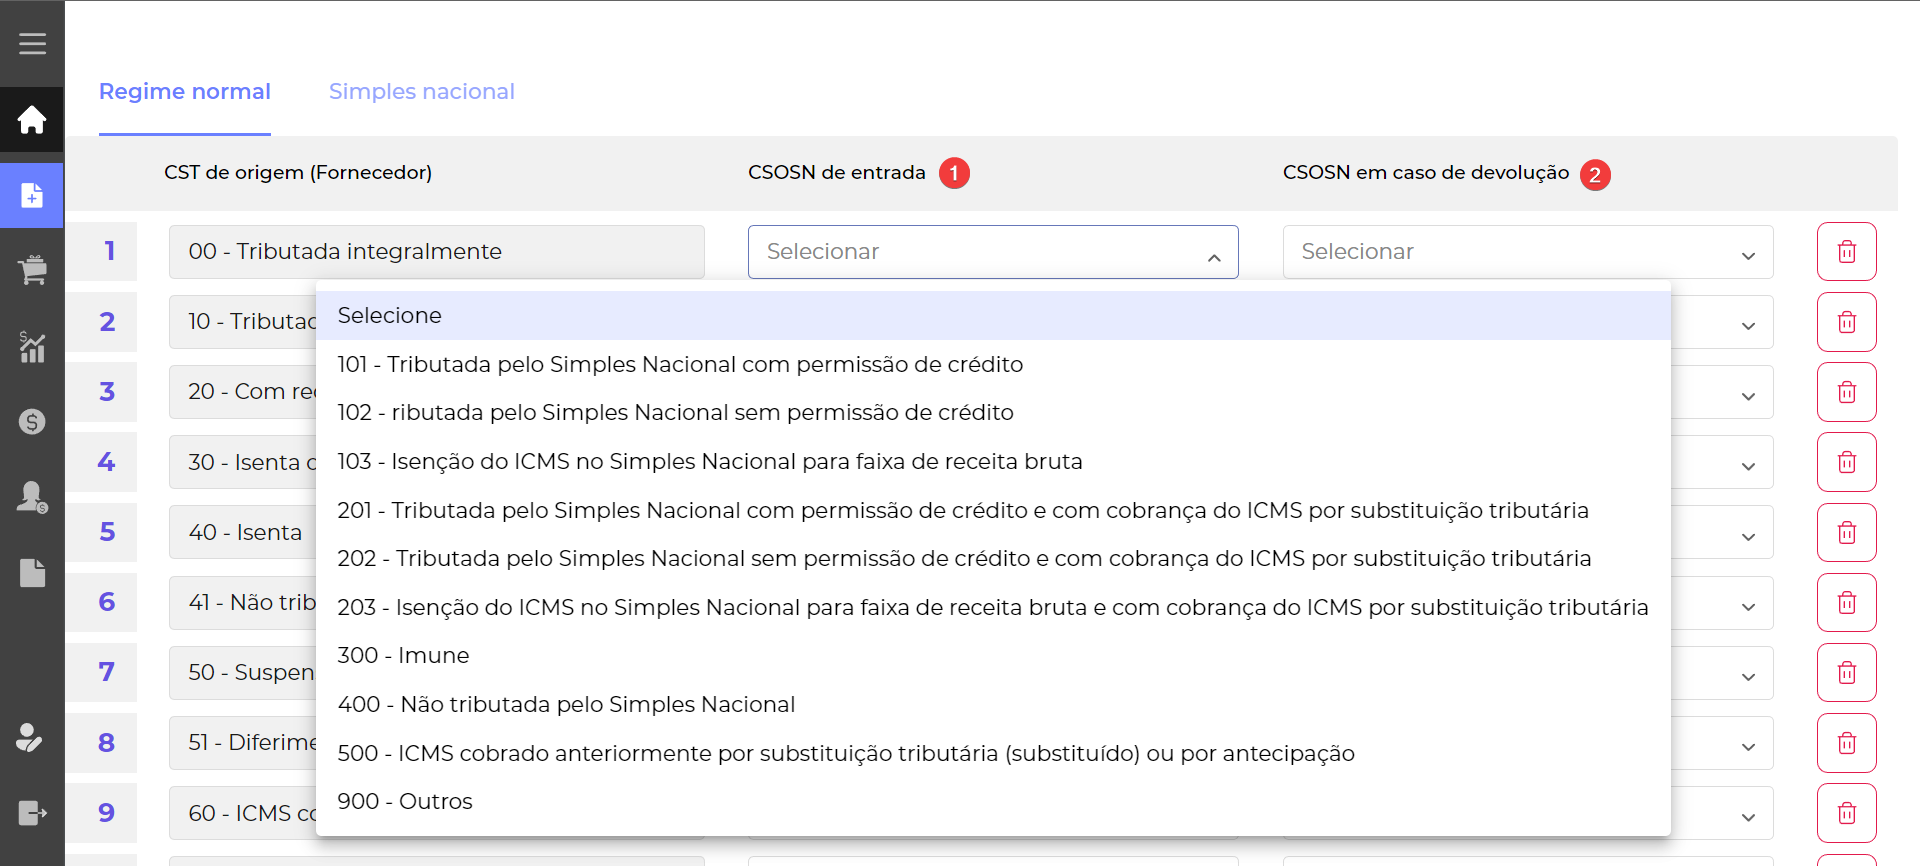Expand the devolução dropdown chevron on row 4

pyautogui.click(x=1748, y=466)
